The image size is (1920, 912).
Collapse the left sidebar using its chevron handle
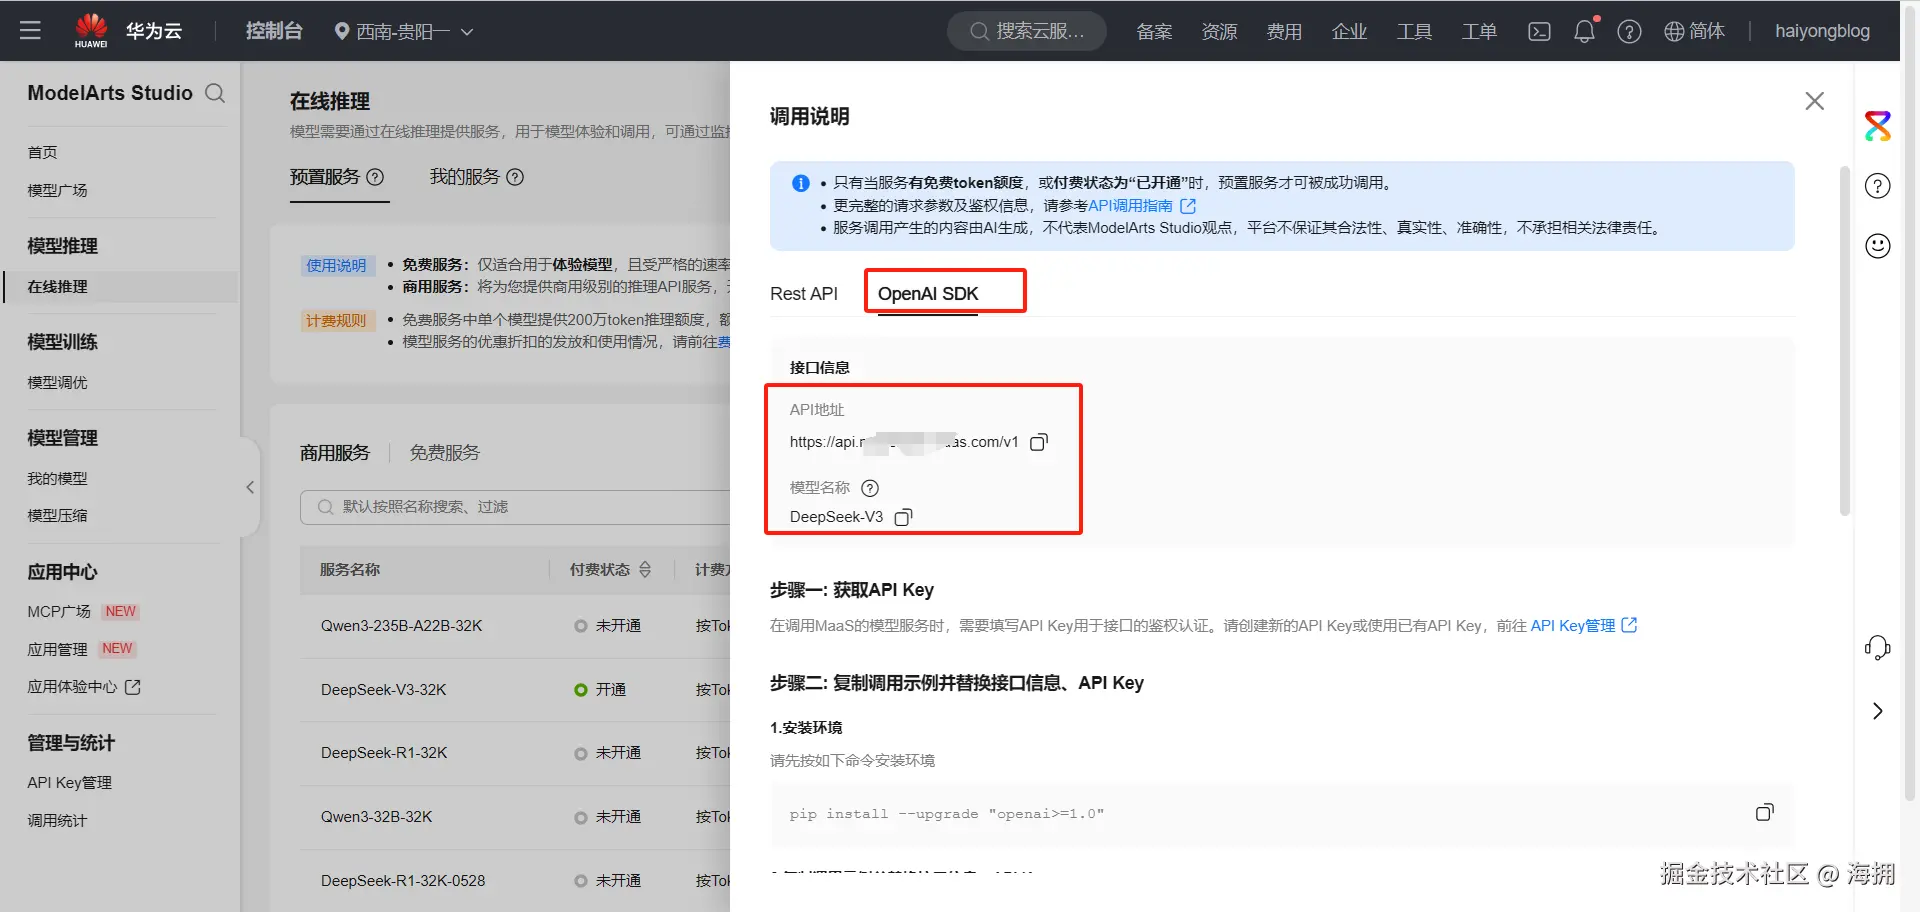249,487
